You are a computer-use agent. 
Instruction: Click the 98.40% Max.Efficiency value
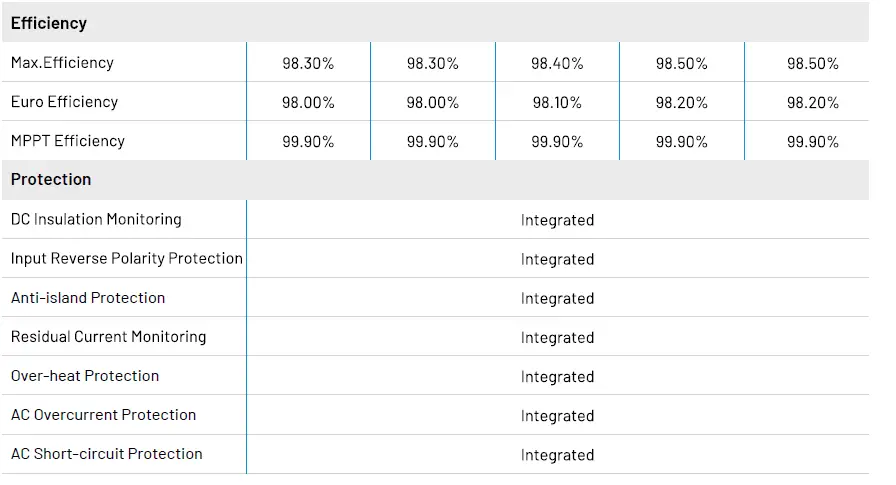point(557,63)
